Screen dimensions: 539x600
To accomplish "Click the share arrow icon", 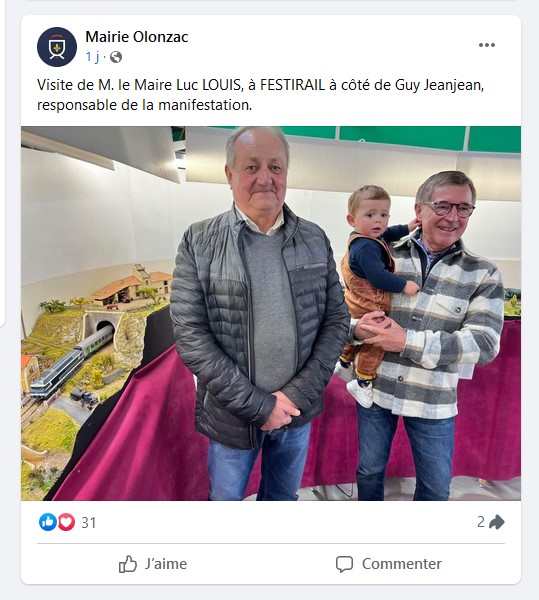I will point(497,522).
